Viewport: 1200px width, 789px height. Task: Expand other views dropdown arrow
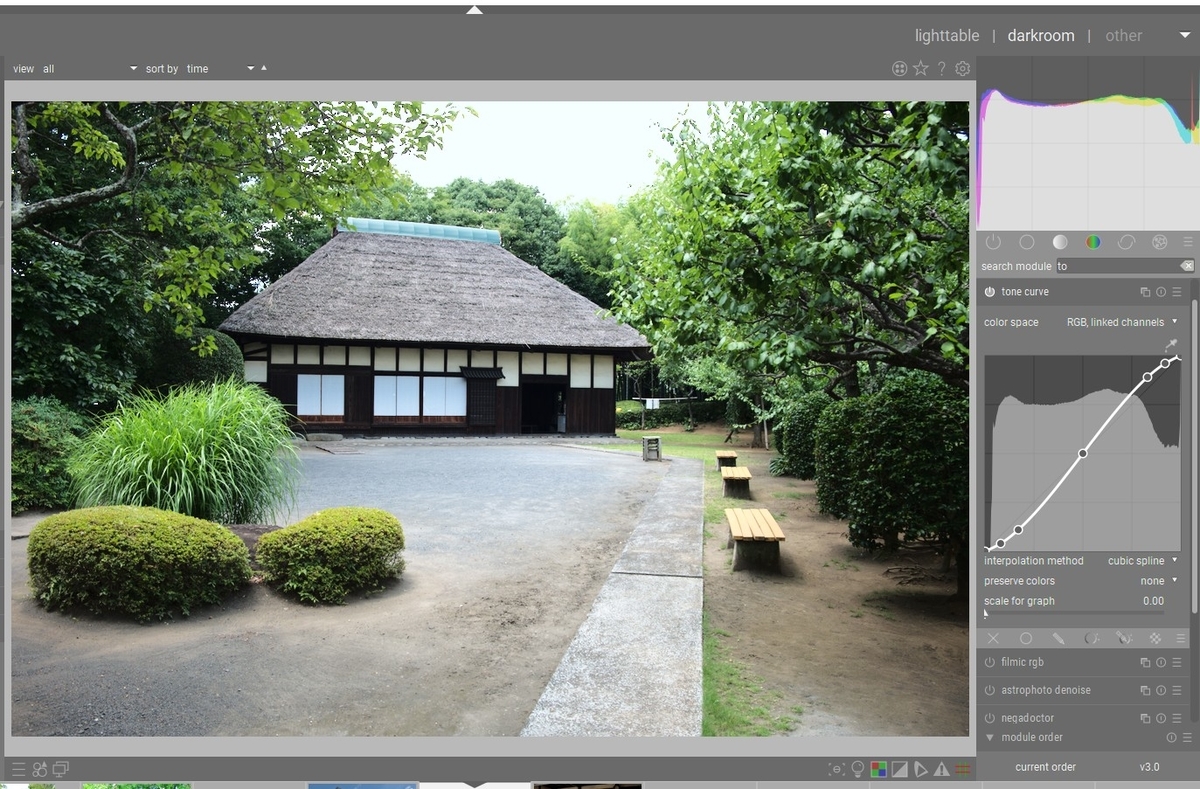1184,36
